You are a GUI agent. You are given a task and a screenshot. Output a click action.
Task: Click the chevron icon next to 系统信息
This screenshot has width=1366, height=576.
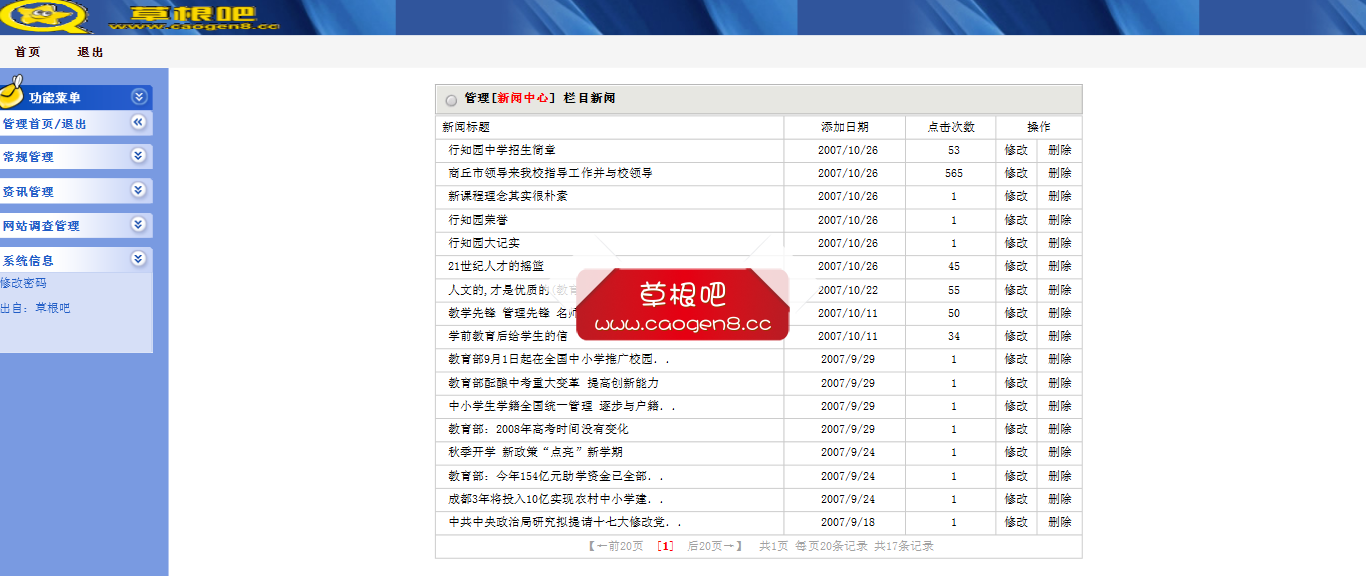138,259
